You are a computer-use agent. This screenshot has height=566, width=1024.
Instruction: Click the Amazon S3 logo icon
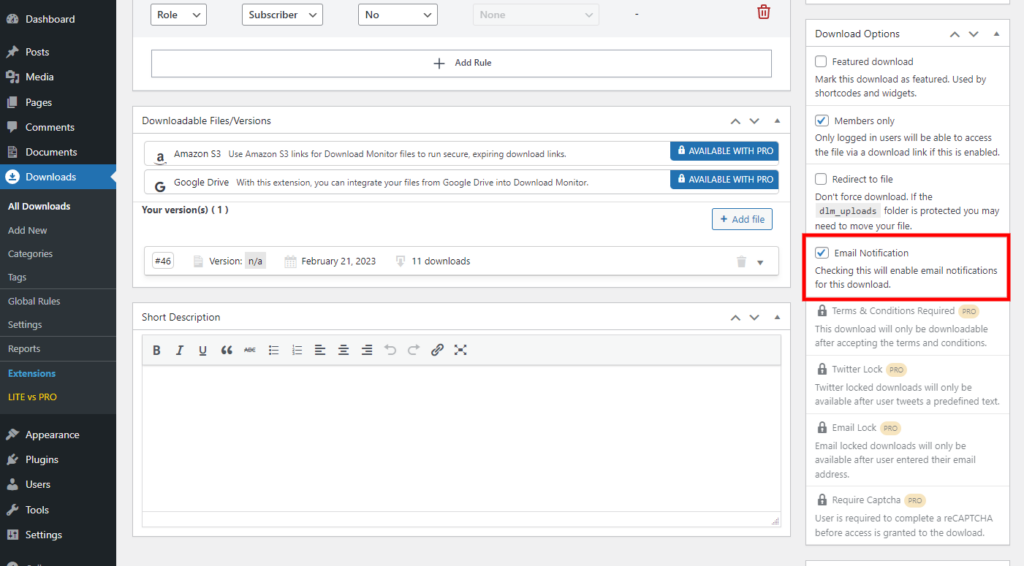point(160,157)
